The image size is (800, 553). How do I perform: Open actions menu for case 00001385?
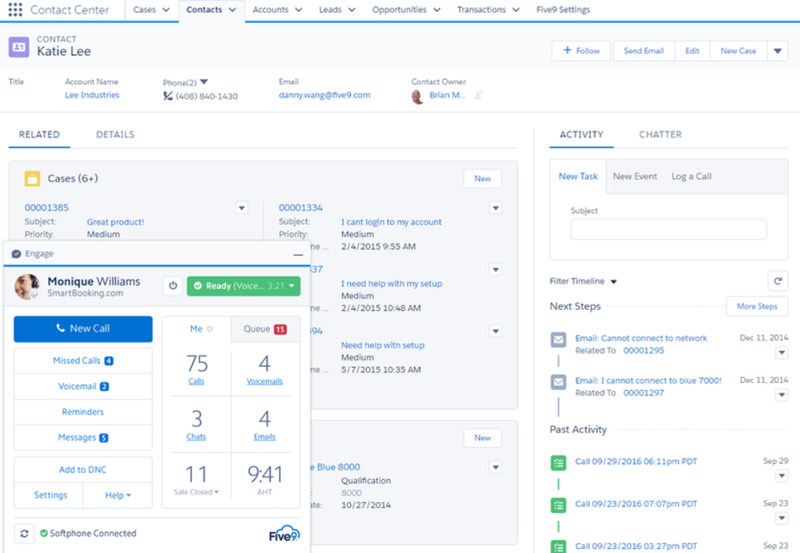(241, 208)
